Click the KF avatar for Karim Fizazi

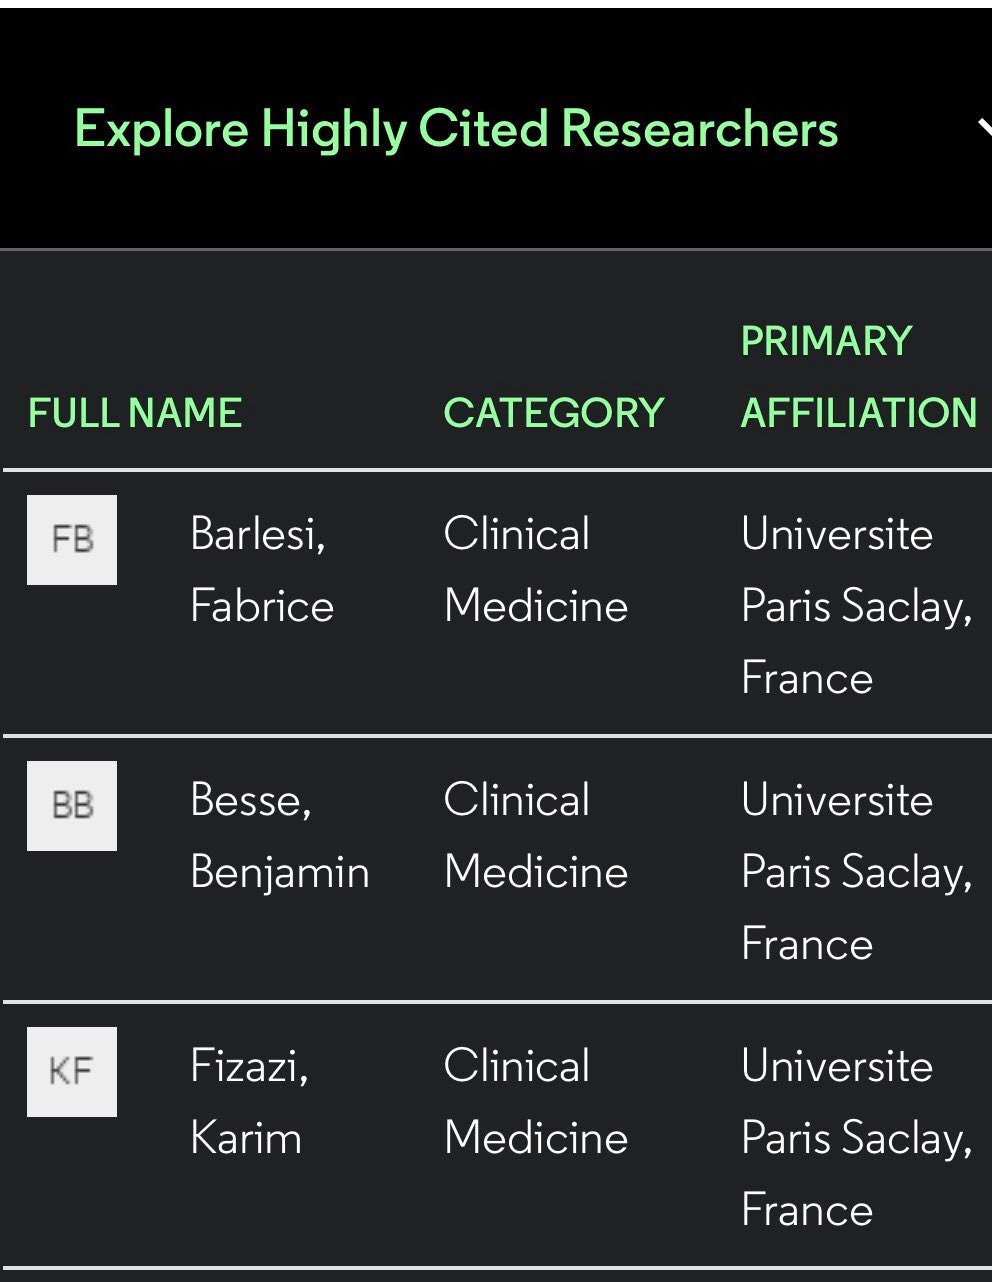point(72,1072)
